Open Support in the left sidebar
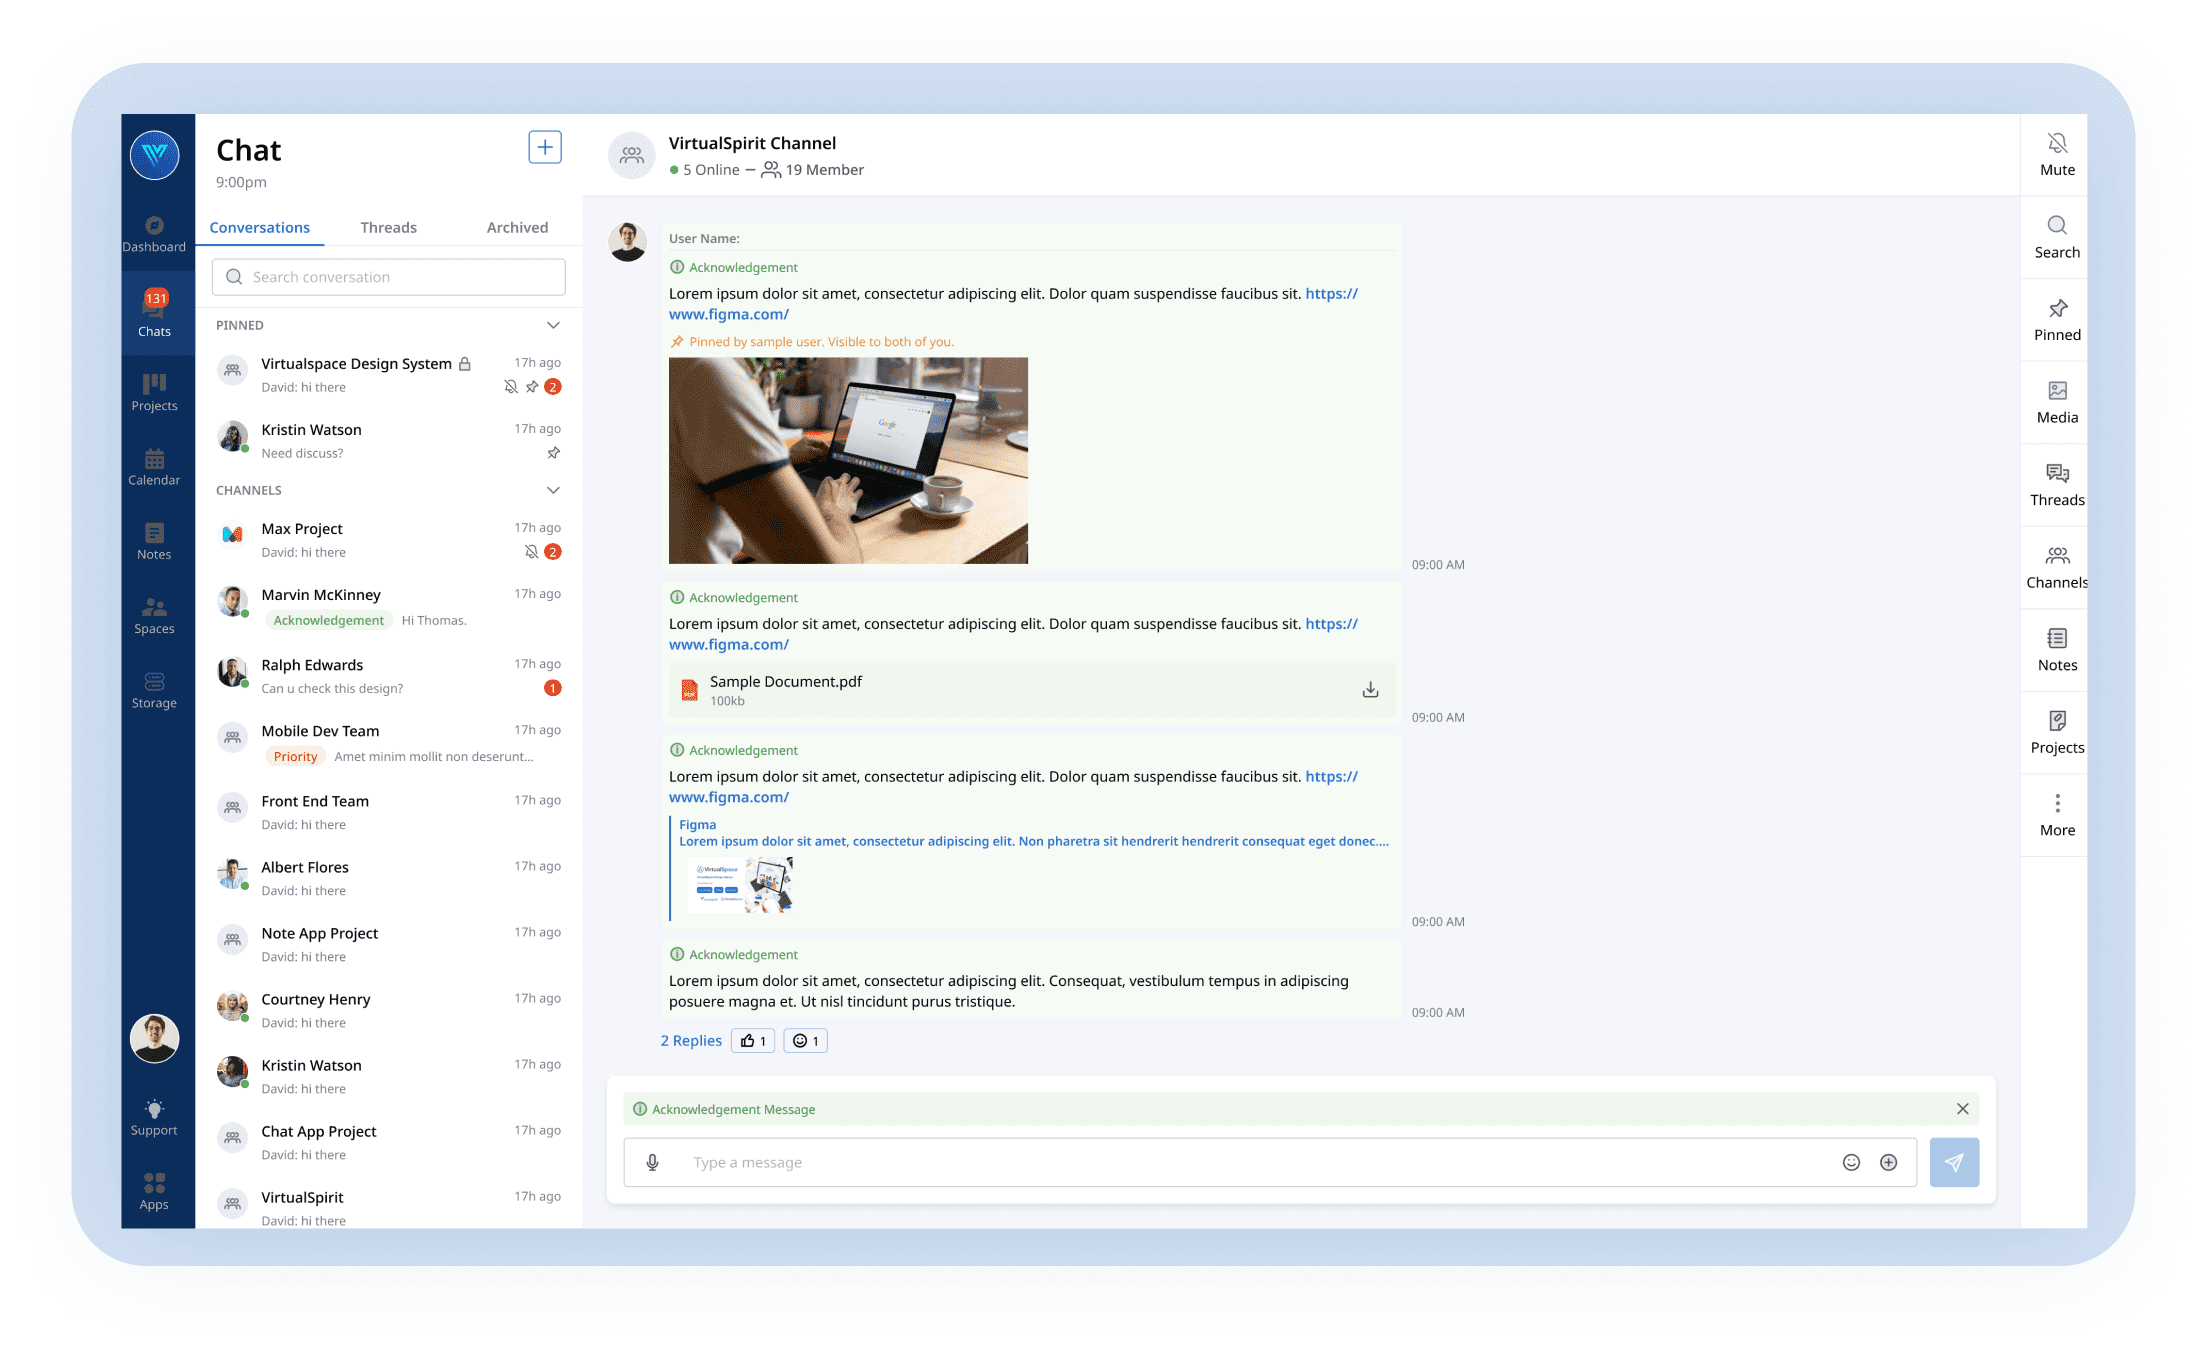This screenshot has width=2207, height=1355. tap(154, 1118)
